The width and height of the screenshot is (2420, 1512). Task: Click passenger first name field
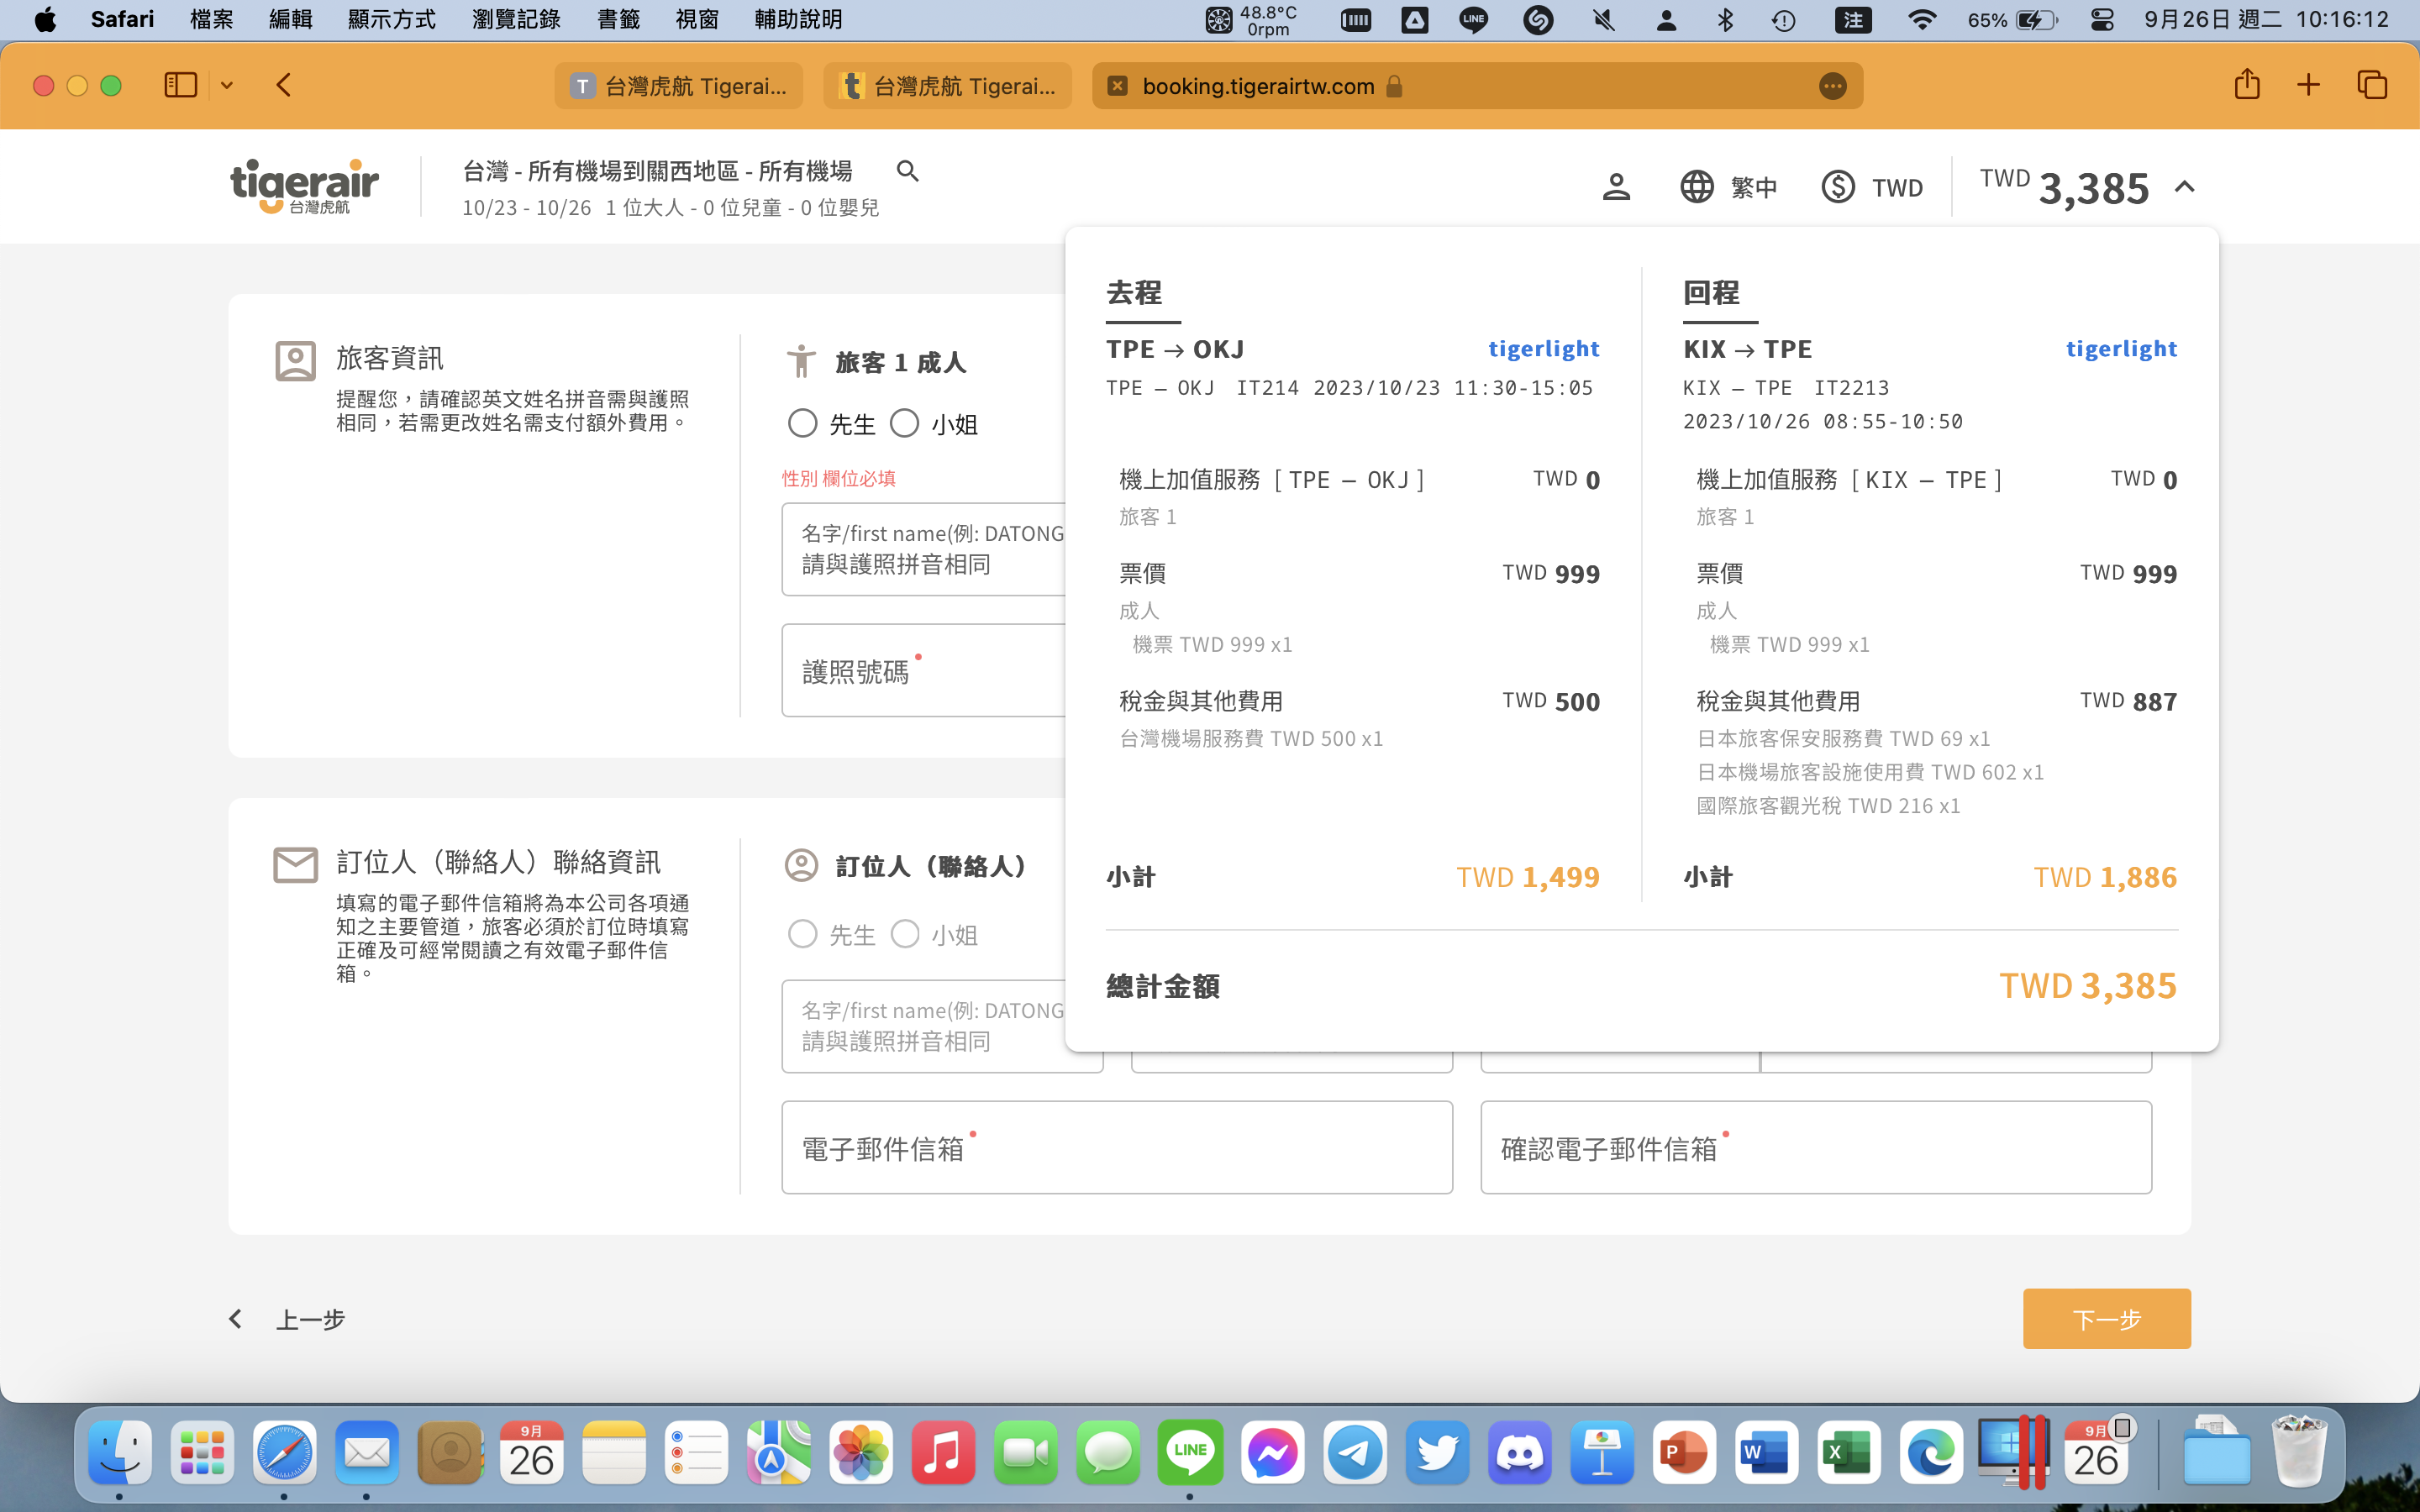click(924, 549)
